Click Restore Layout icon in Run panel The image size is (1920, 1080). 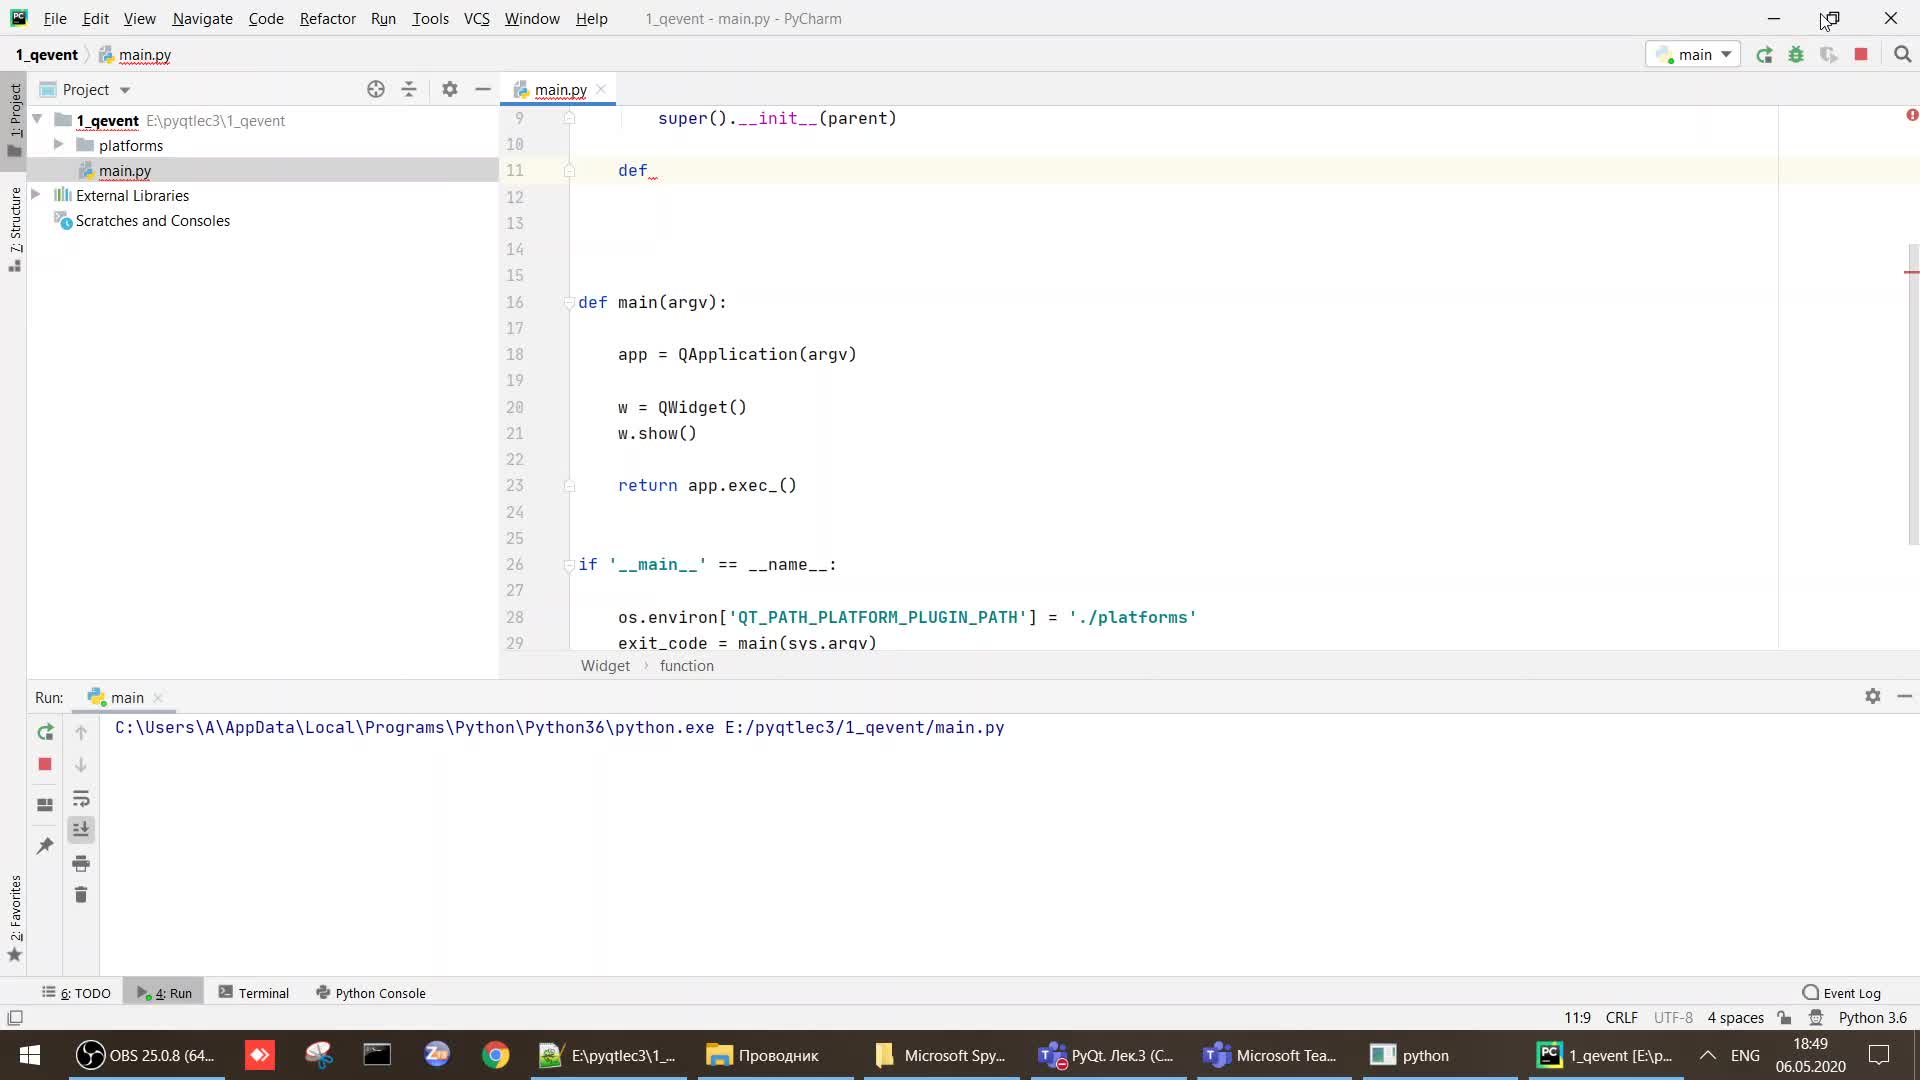click(x=45, y=804)
